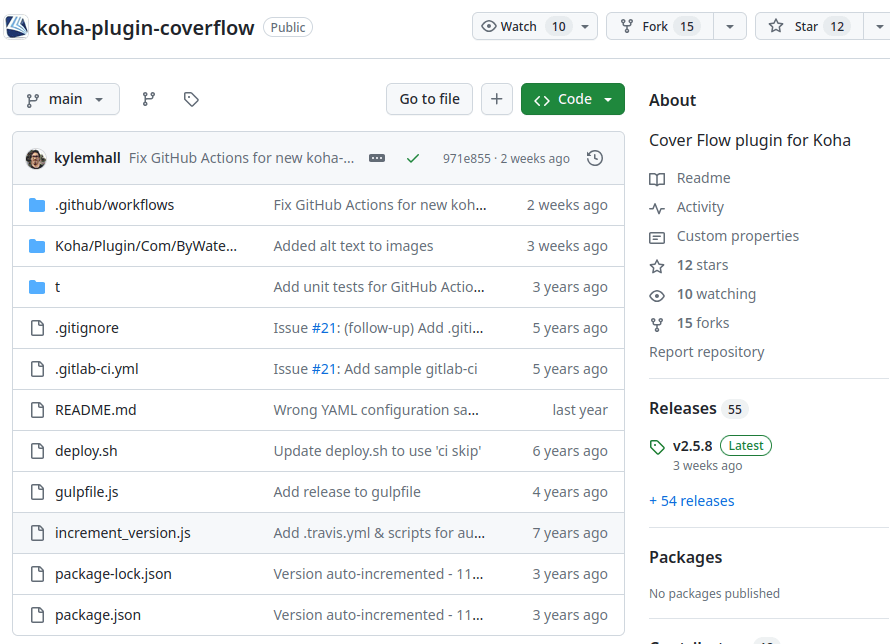Expand the Fork options dropdown arrow
The width and height of the screenshot is (890, 644).
tap(730, 26)
